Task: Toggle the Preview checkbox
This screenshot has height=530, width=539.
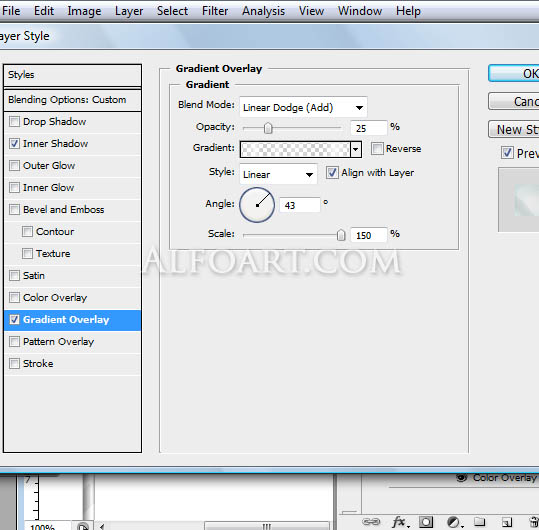Action: click(x=507, y=153)
